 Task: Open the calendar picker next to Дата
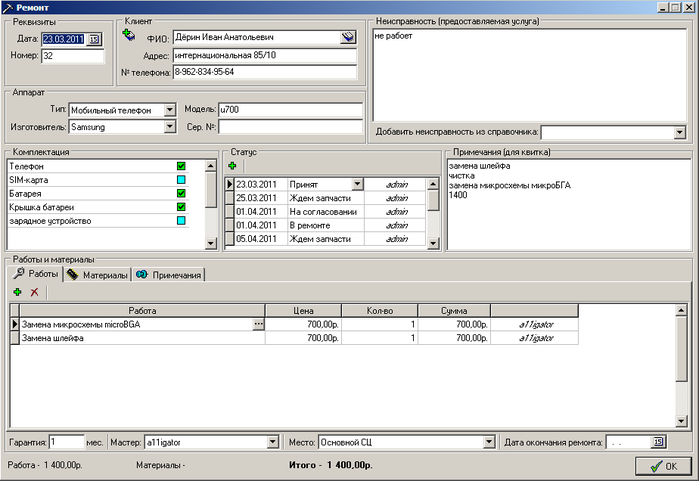pos(95,39)
